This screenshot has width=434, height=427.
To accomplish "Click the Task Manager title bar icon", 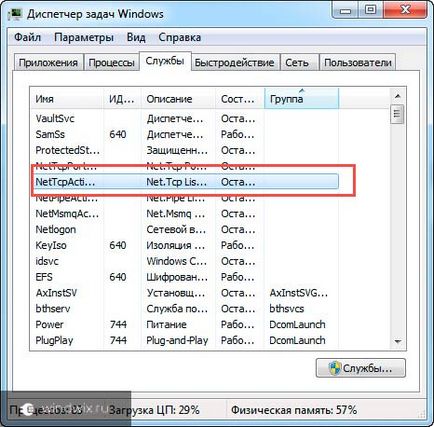I will click(x=15, y=14).
